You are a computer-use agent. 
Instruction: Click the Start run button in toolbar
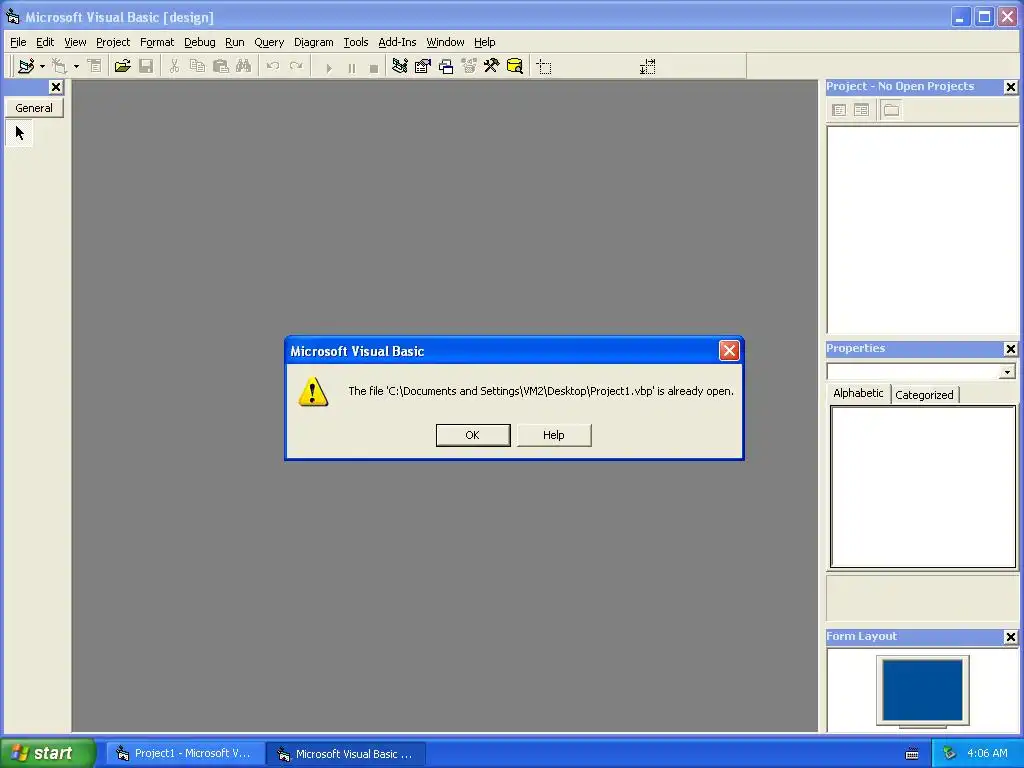[328, 67]
